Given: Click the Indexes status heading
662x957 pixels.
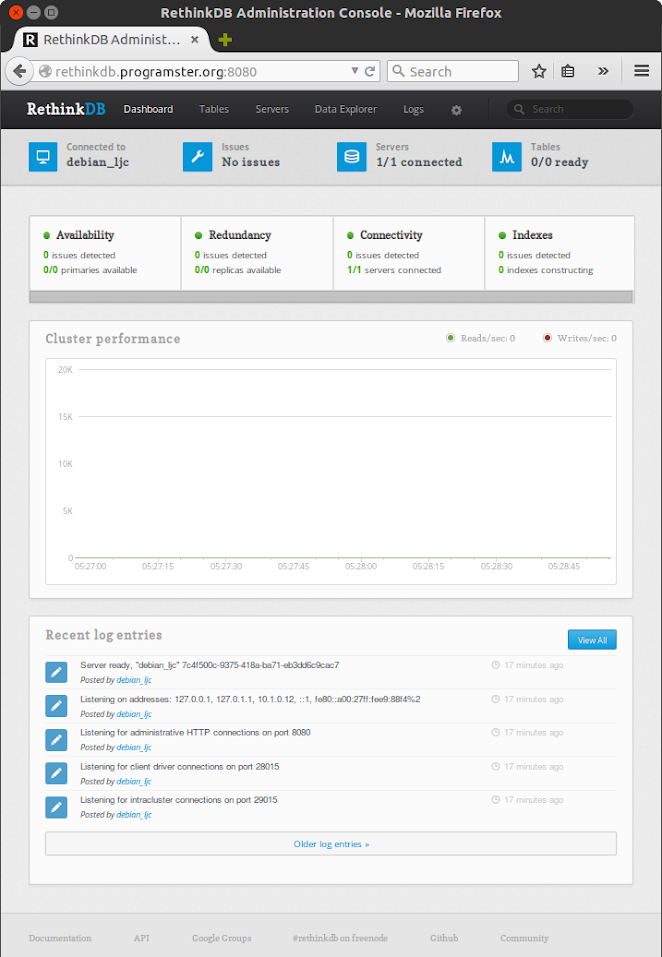Looking at the screenshot, I should pyautogui.click(x=532, y=235).
